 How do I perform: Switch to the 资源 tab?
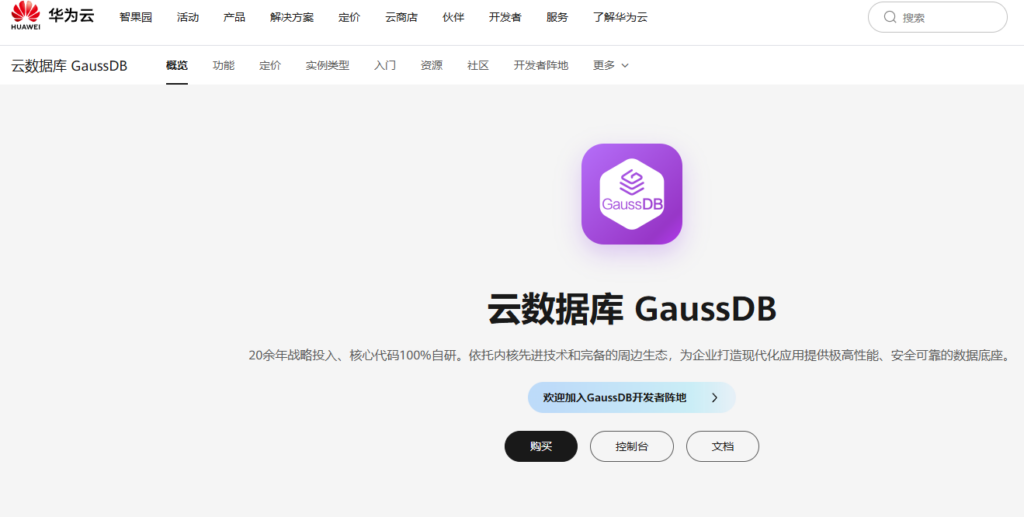click(431, 65)
